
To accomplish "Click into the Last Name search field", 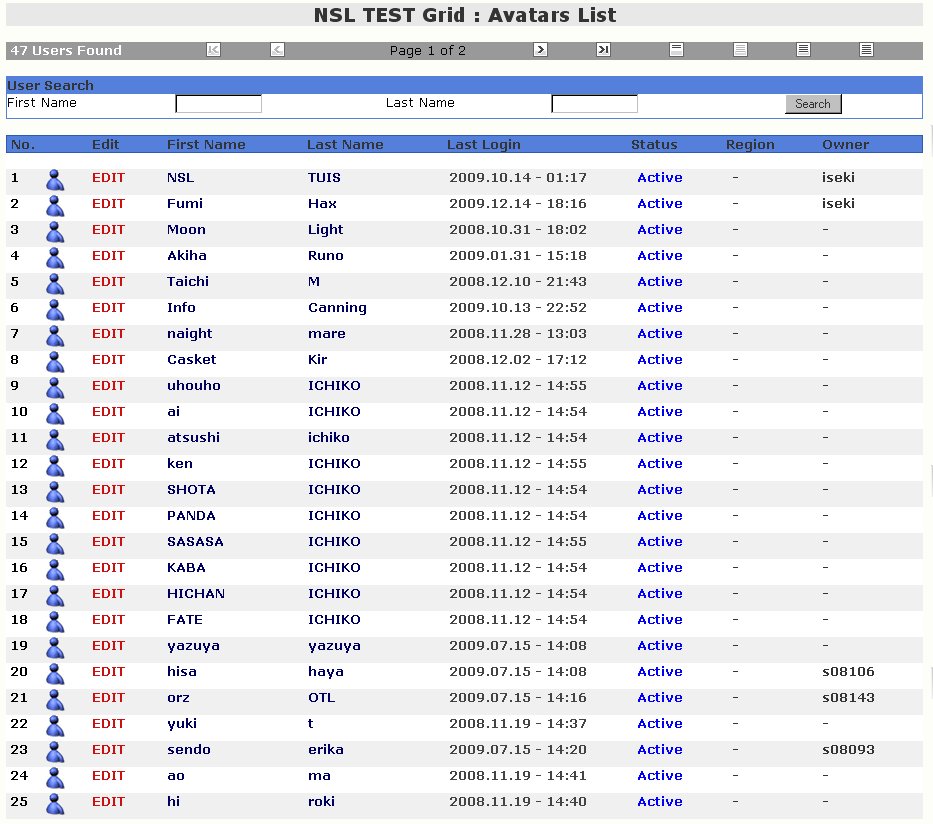I will [x=594, y=104].
